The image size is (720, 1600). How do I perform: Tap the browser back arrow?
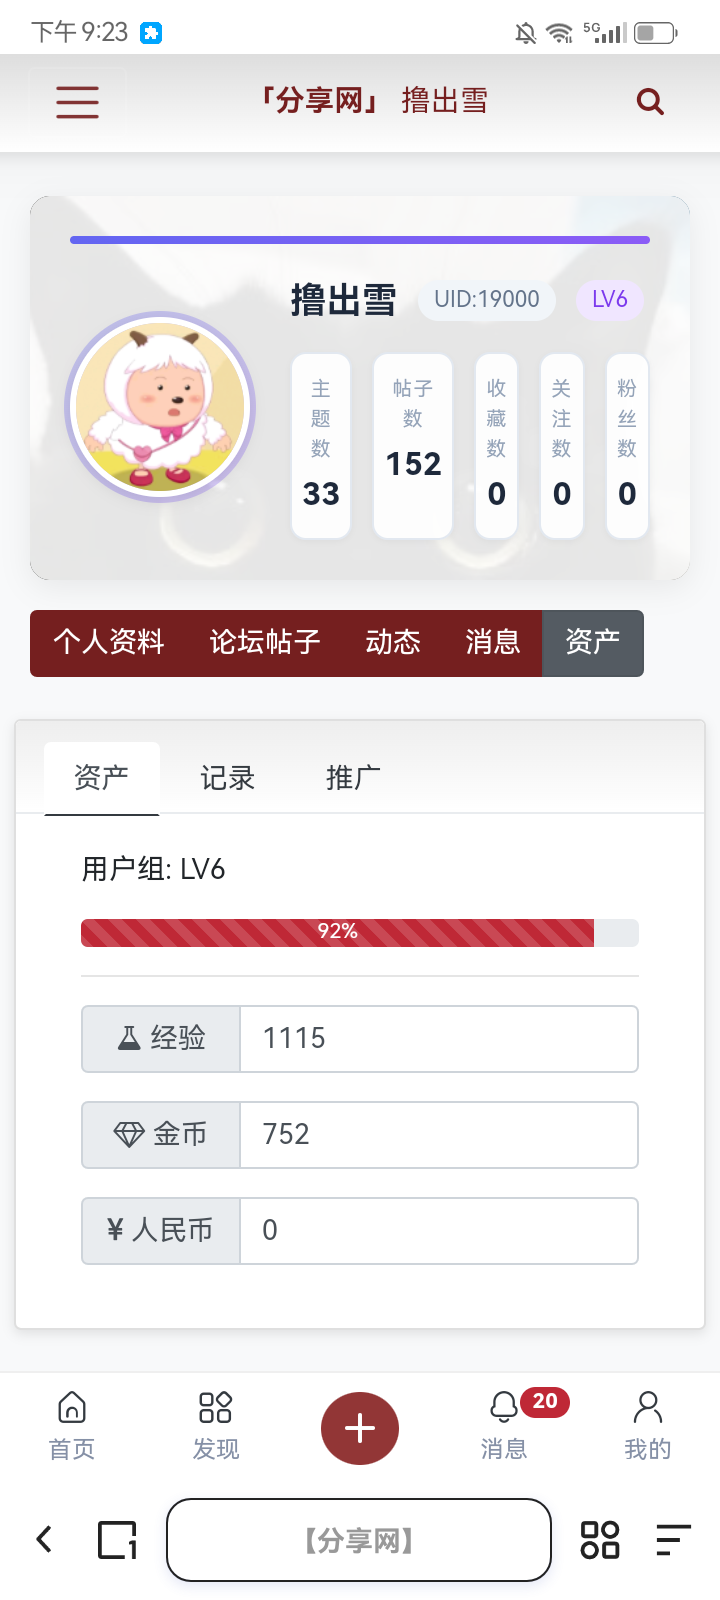click(x=44, y=1539)
